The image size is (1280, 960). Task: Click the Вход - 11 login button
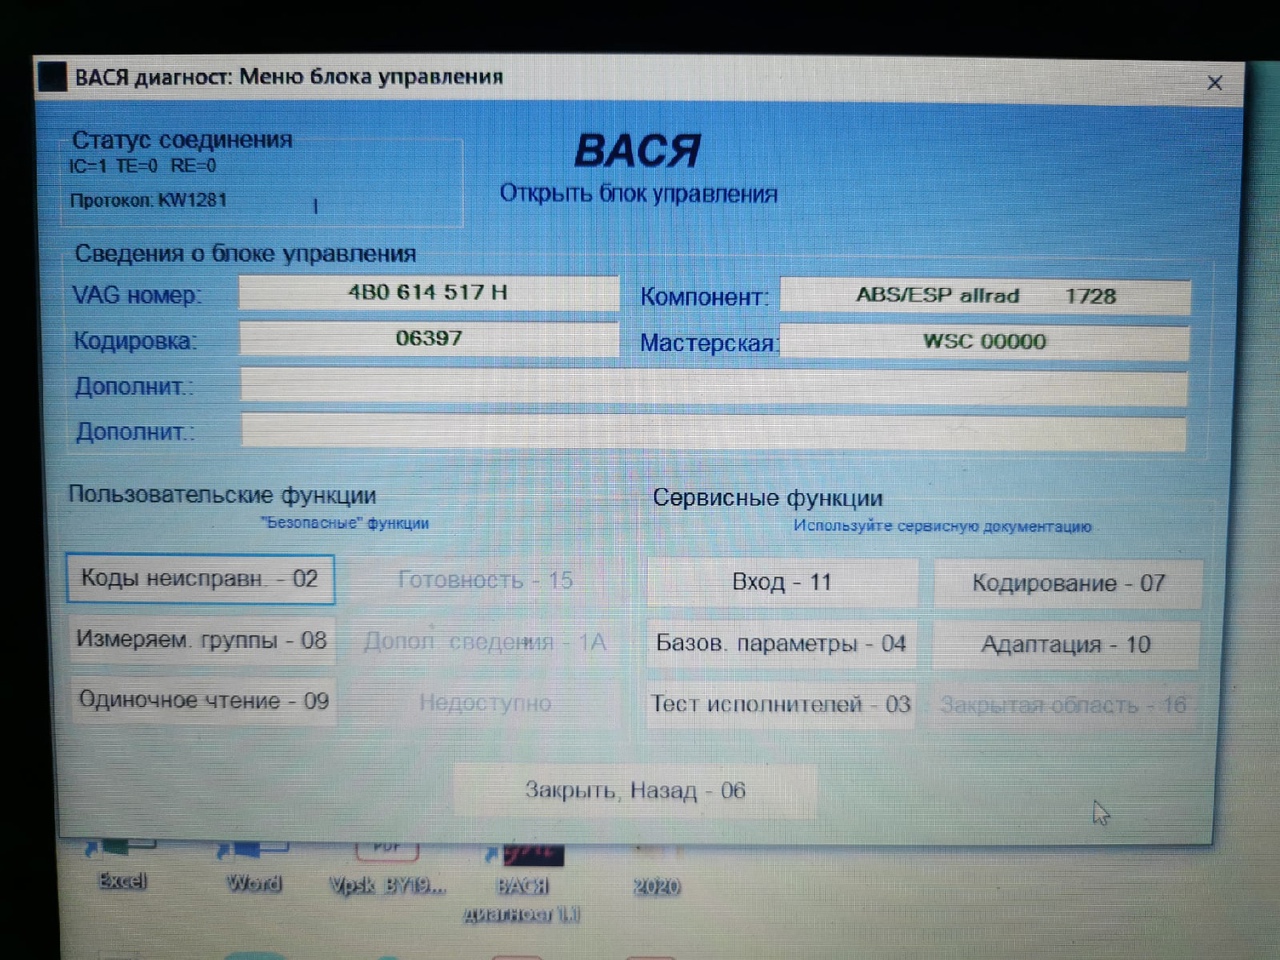tap(782, 582)
